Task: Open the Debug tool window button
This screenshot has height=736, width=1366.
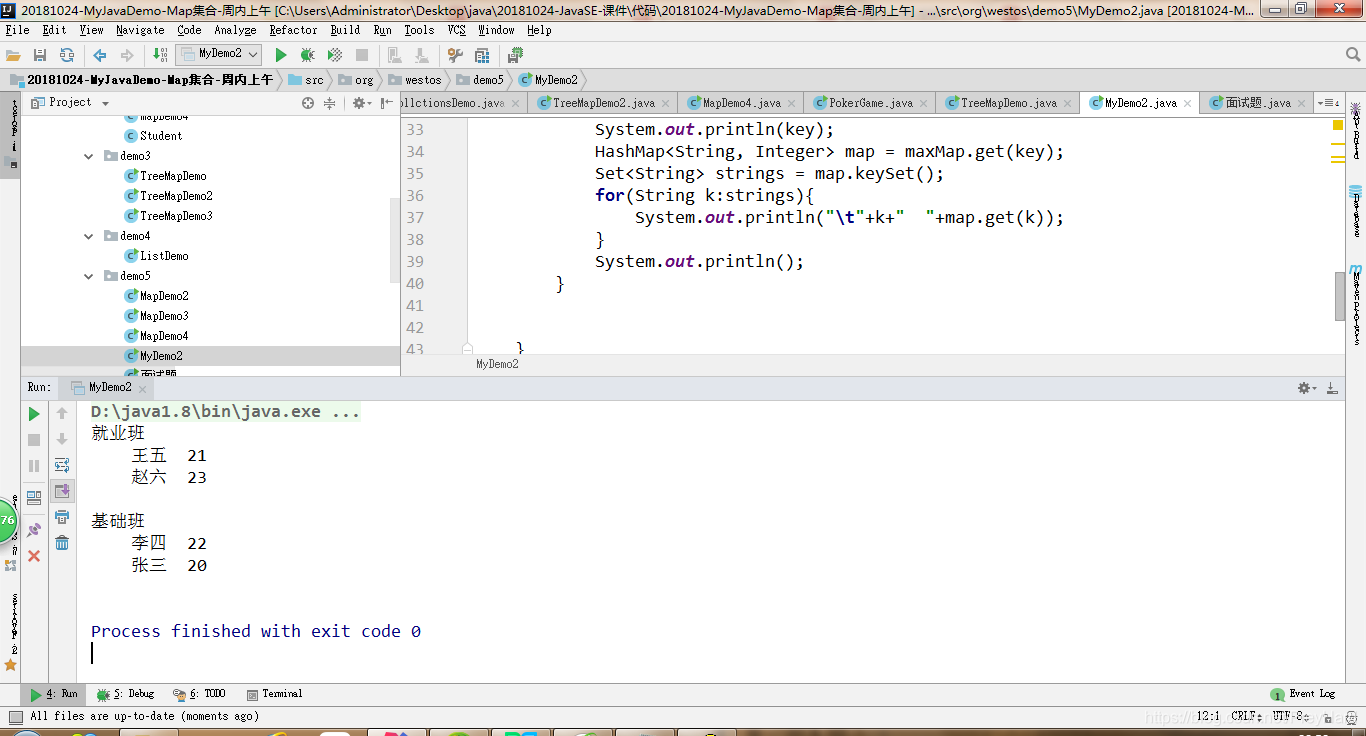Action: [125, 694]
